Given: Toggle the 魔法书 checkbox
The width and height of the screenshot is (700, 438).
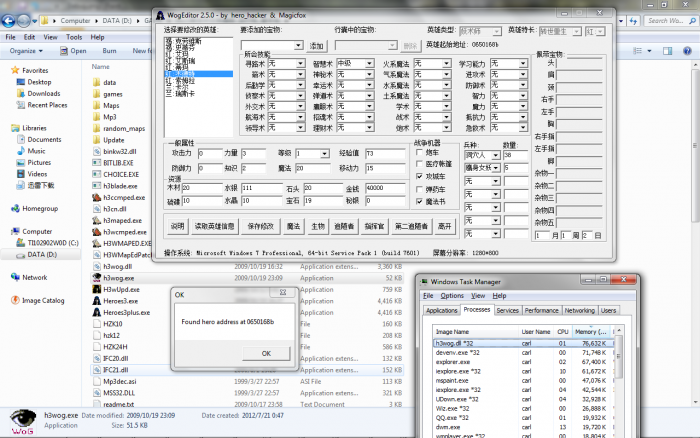Looking at the screenshot, I should tap(418, 201).
